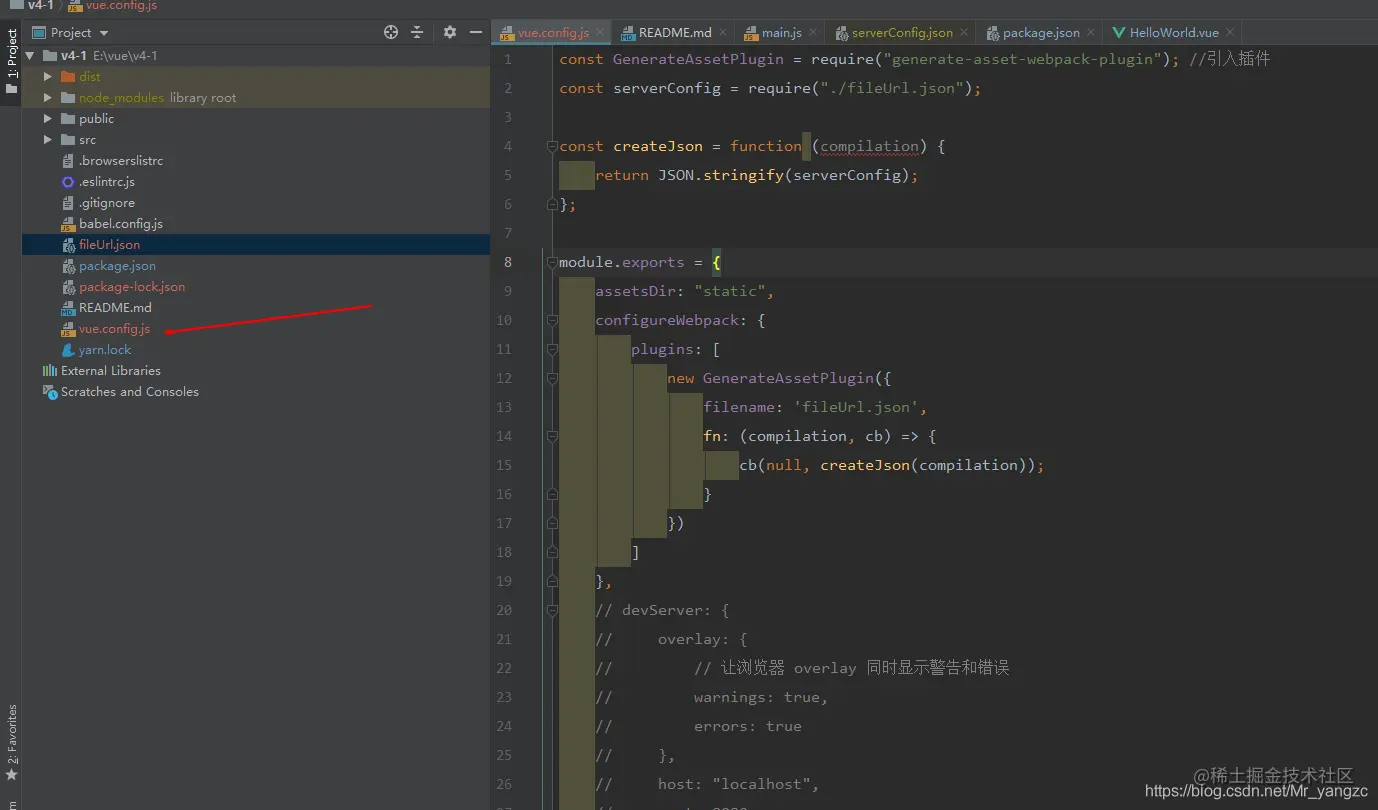Fold new GenerateAssetPlugin block at line 12
Screen dimensions: 1378x810
(551, 378)
